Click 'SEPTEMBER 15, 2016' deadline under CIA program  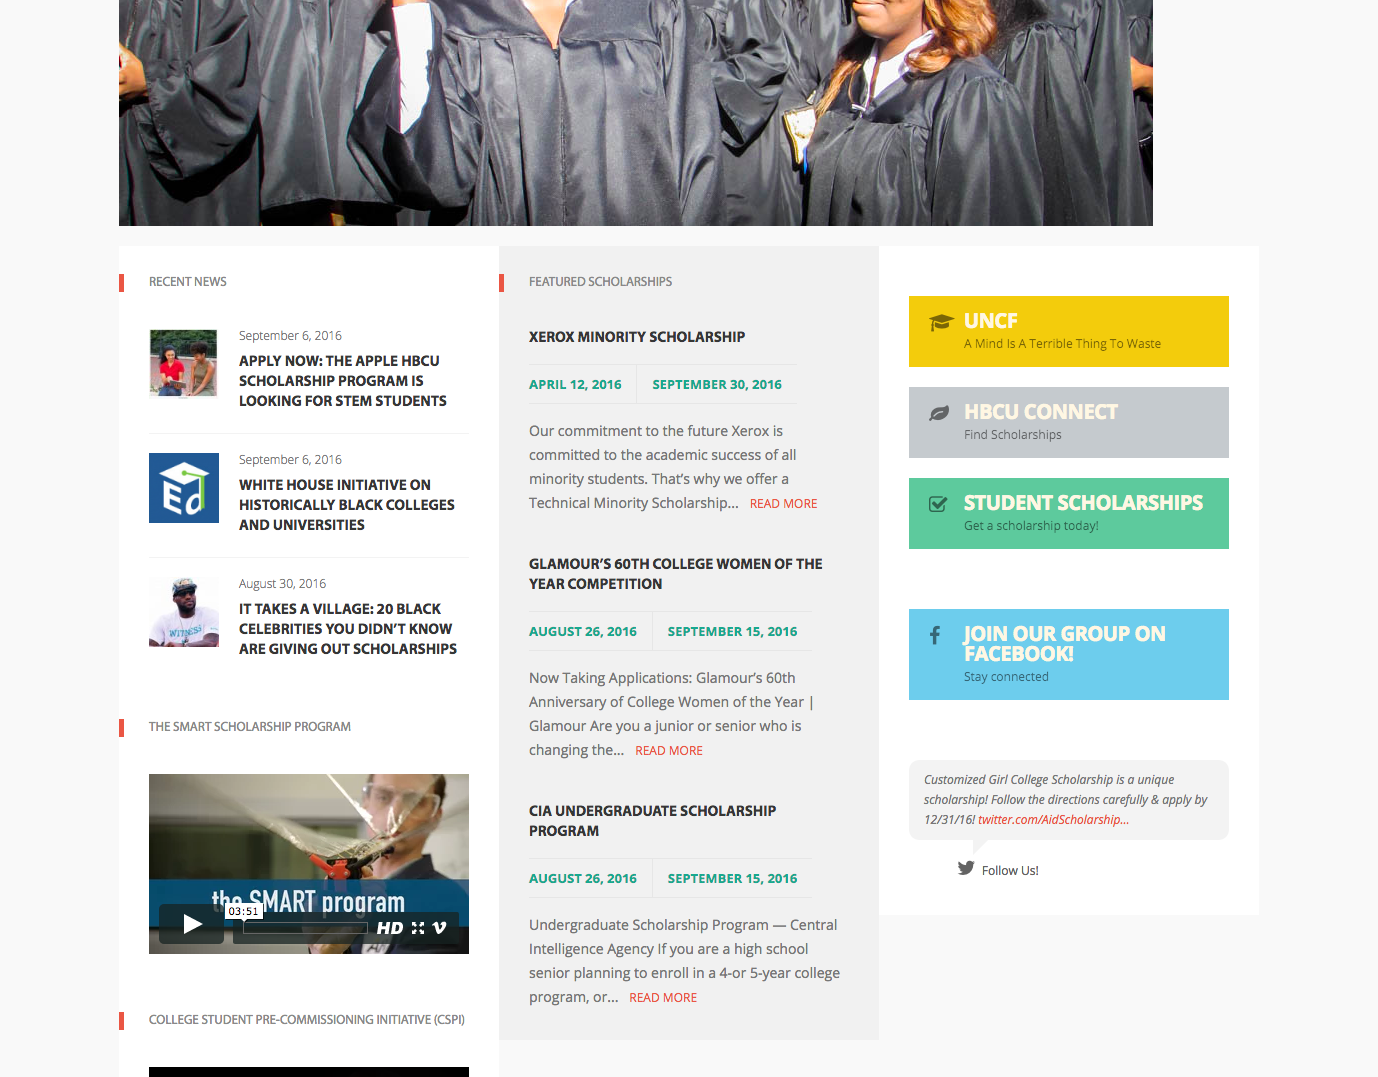[x=732, y=879]
